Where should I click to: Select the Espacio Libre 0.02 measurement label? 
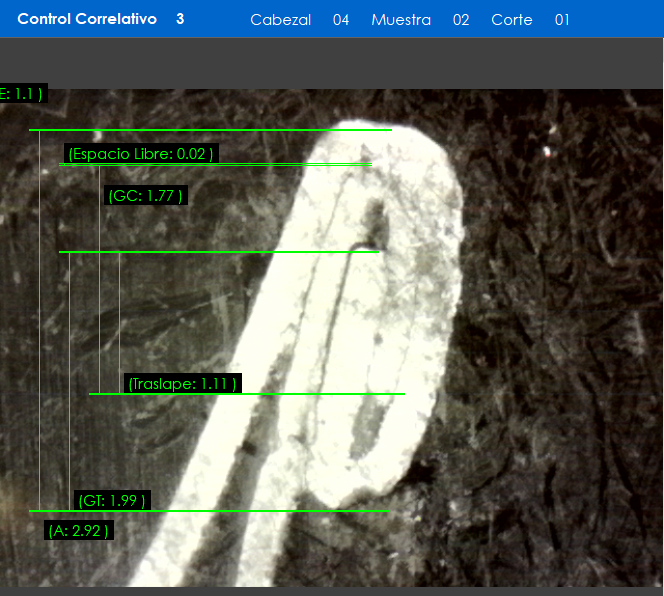coord(140,154)
